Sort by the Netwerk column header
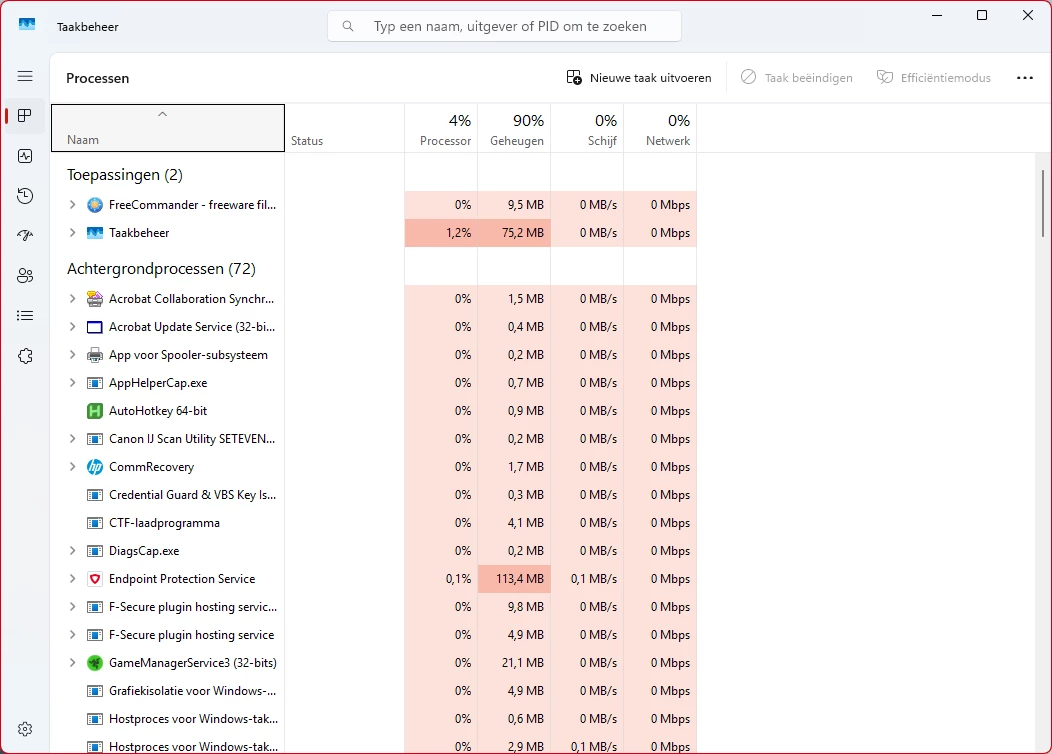Screen dimensions: 1052x754 coord(661,127)
